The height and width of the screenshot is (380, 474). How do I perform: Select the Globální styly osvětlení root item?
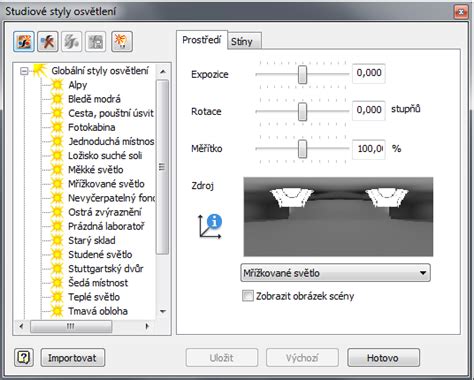[x=100, y=71]
